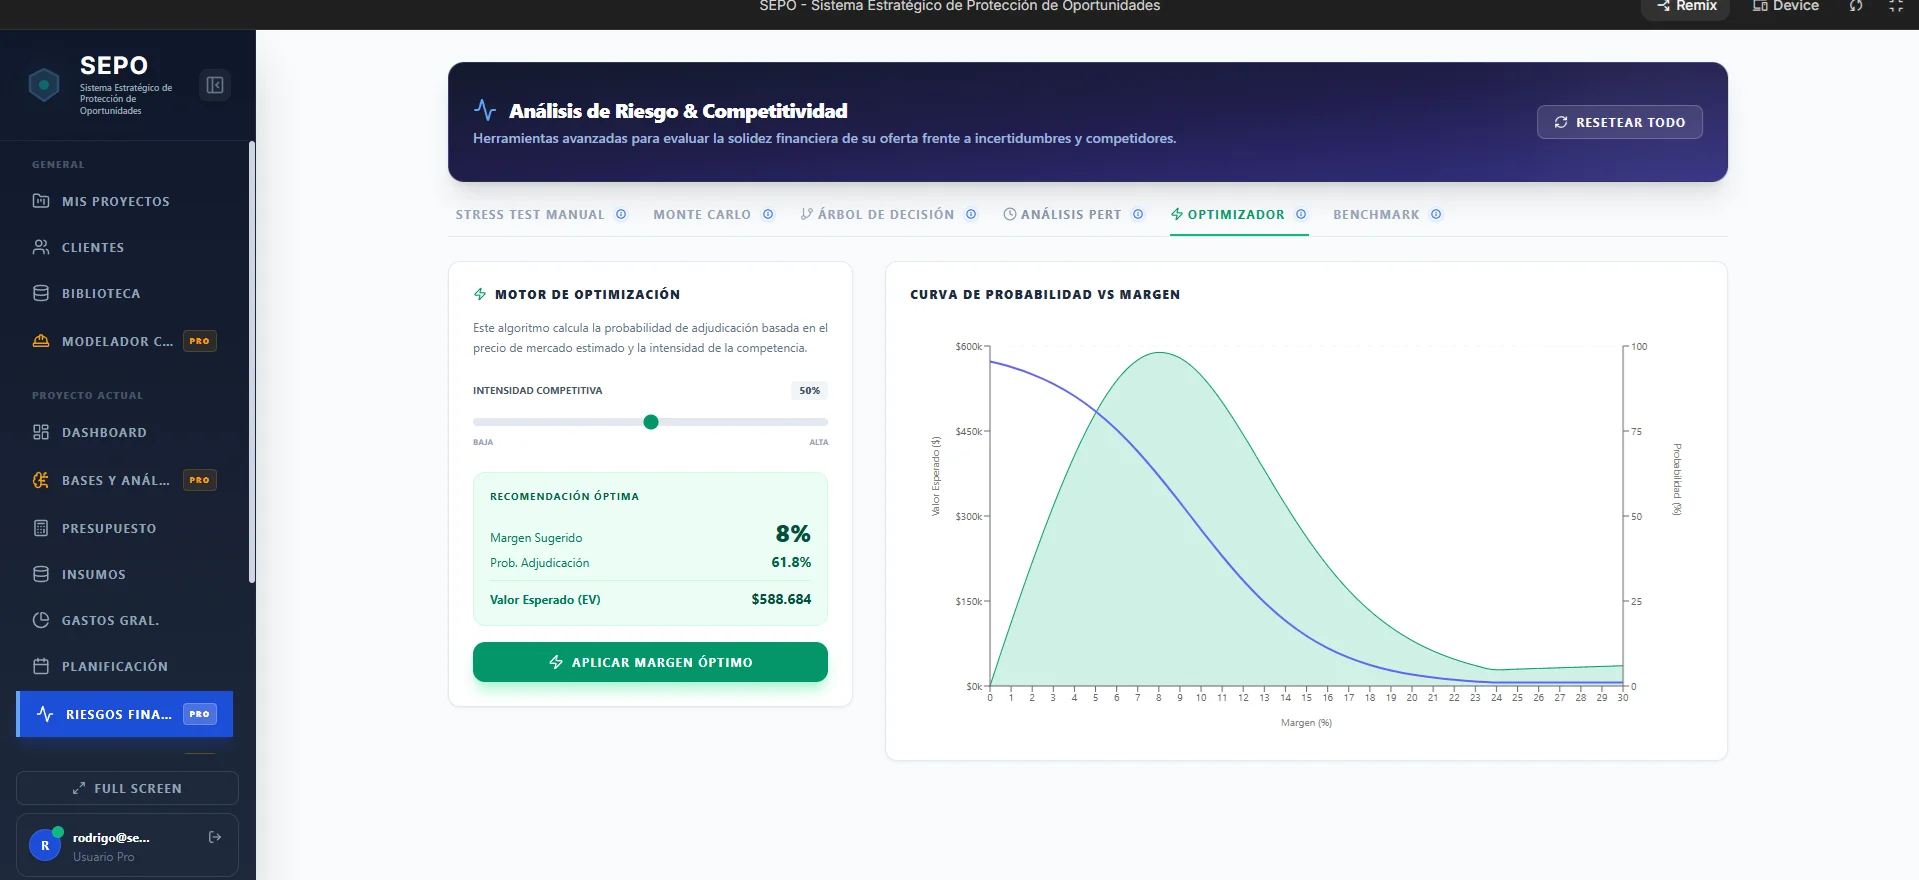The width and height of the screenshot is (1919, 880).
Task: Enter Full Screen mode
Action: pyautogui.click(x=127, y=788)
